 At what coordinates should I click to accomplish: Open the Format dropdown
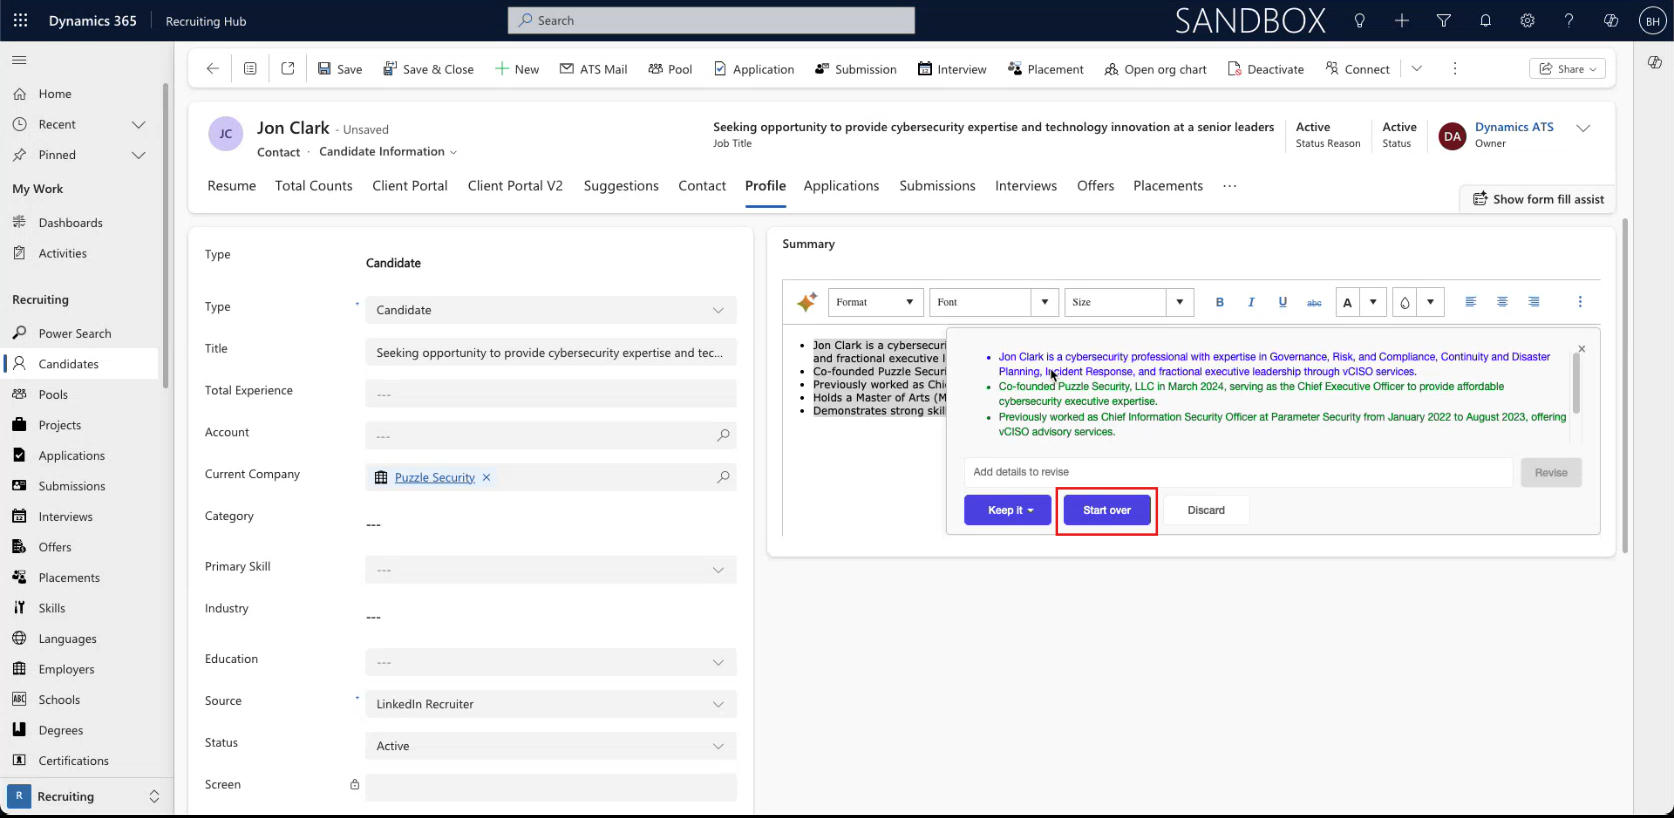click(x=875, y=302)
